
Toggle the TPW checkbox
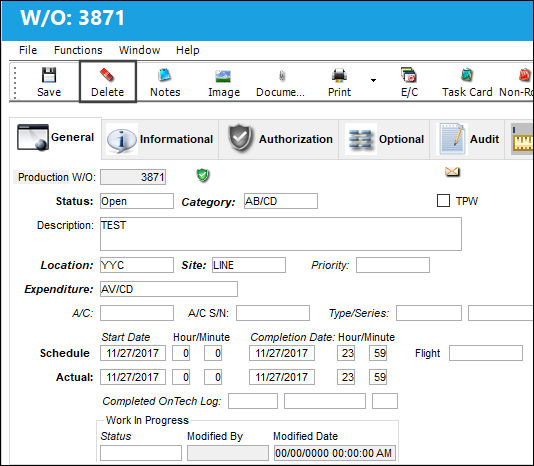pyautogui.click(x=443, y=201)
